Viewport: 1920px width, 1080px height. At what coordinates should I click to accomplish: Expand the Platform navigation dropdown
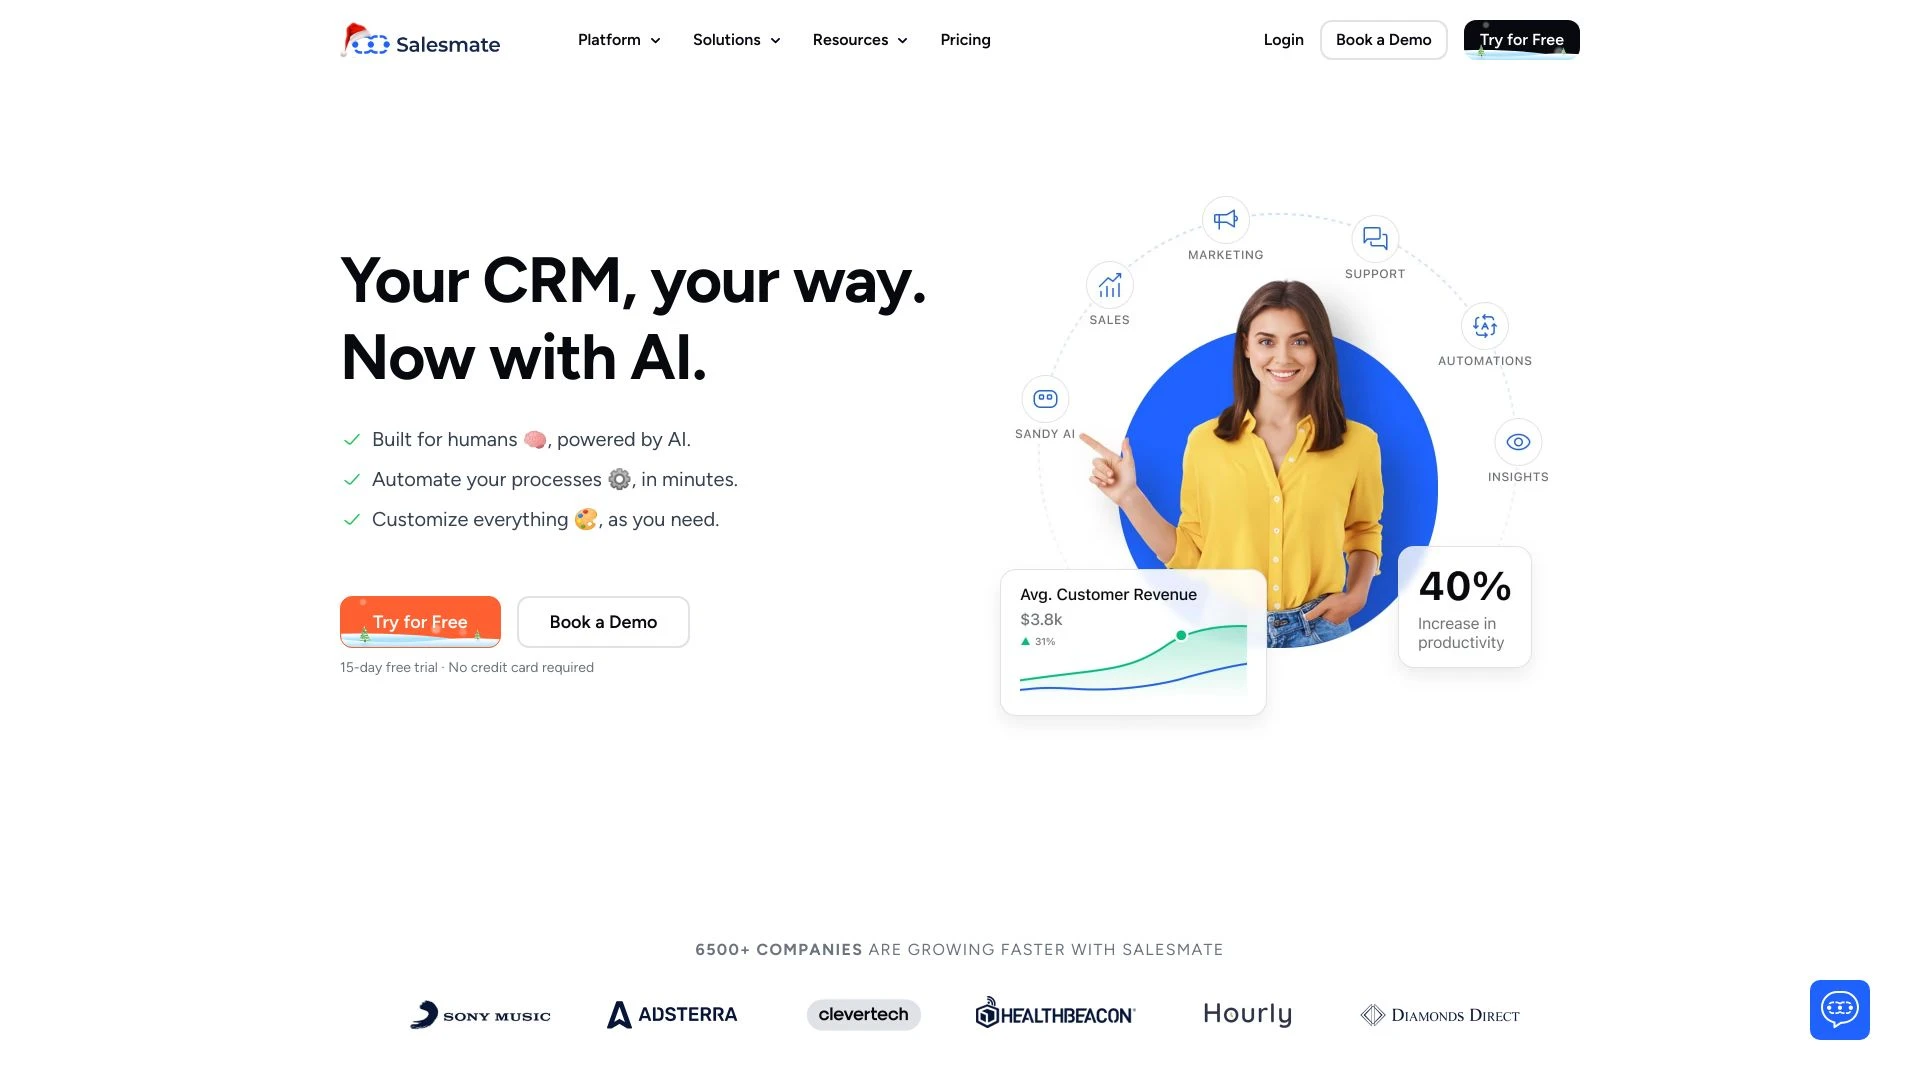pyautogui.click(x=617, y=40)
